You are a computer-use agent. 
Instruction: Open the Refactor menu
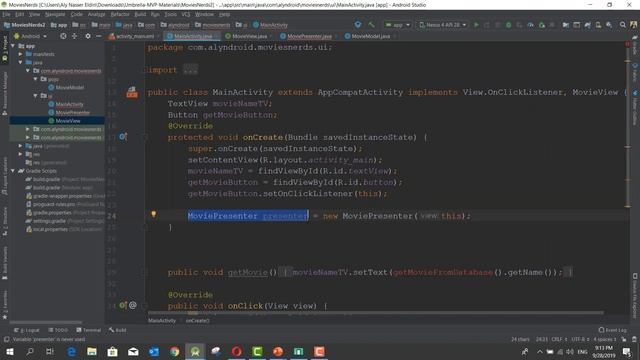[x=120, y=14]
